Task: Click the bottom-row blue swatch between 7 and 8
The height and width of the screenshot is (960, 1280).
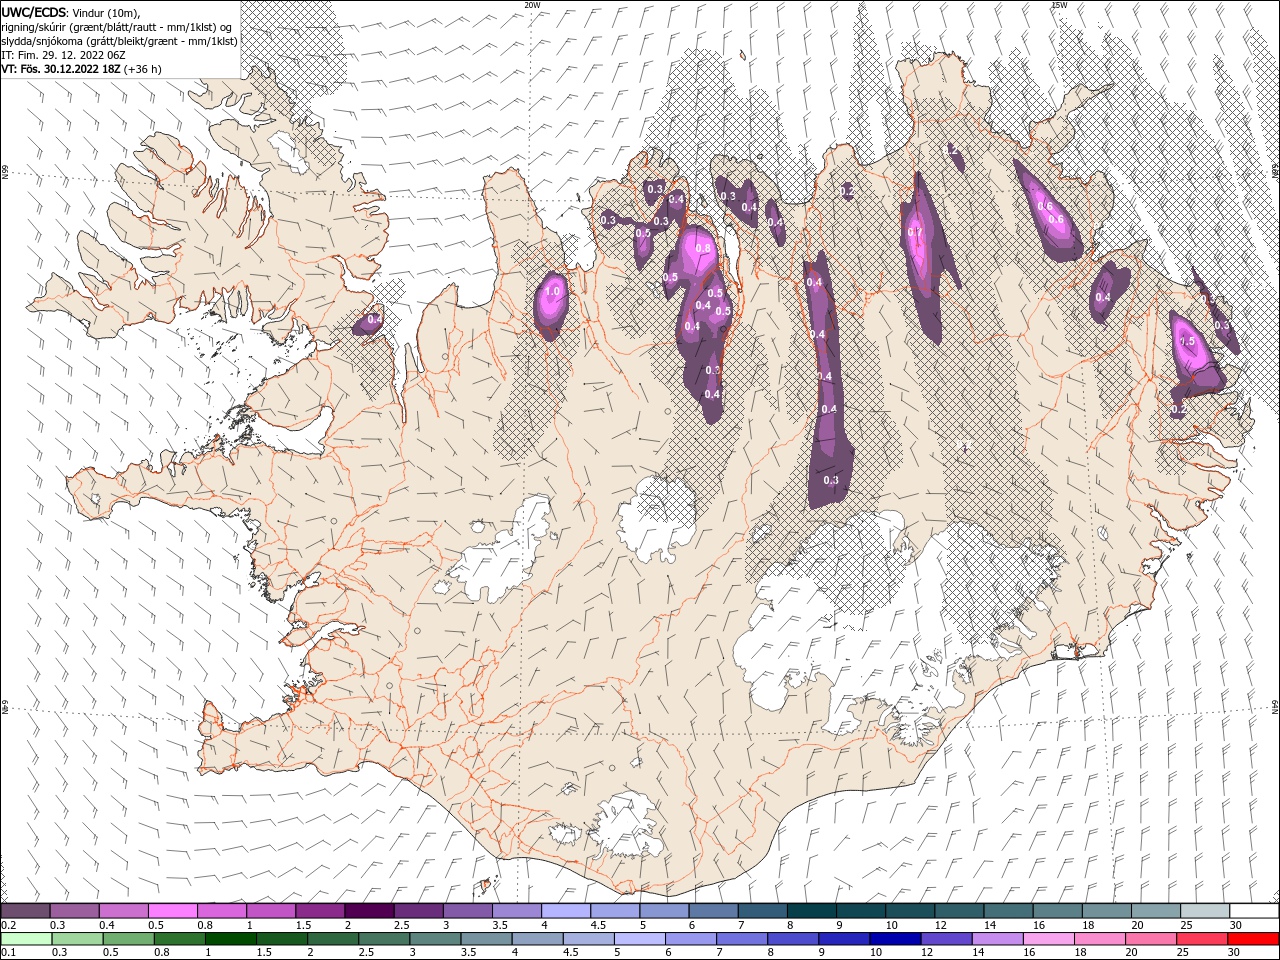Action: click(742, 938)
